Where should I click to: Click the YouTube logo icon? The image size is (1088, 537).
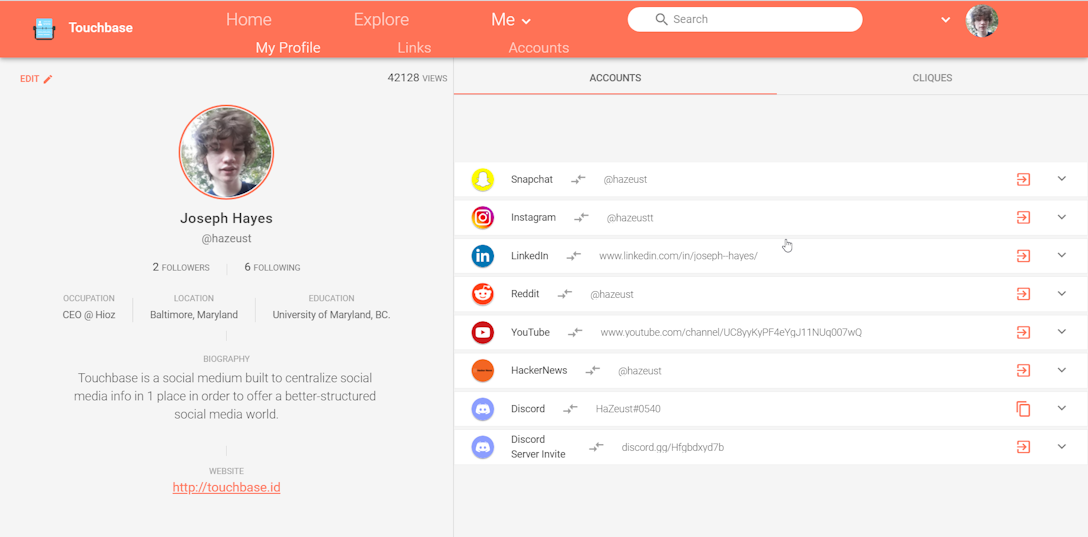coord(483,332)
